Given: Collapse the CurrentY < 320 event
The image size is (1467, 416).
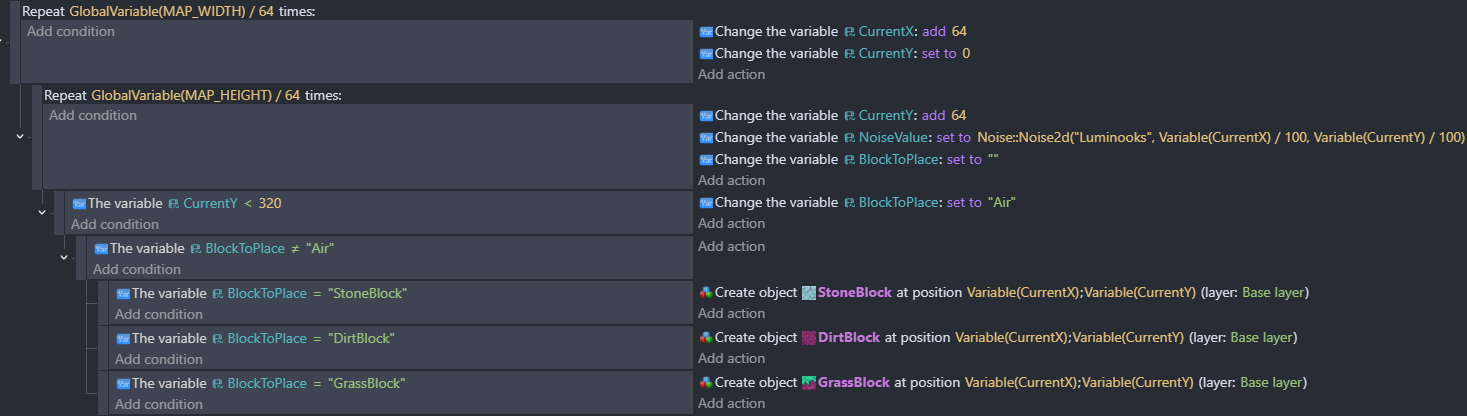Looking at the screenshot, I should click(x=42, y=212).
